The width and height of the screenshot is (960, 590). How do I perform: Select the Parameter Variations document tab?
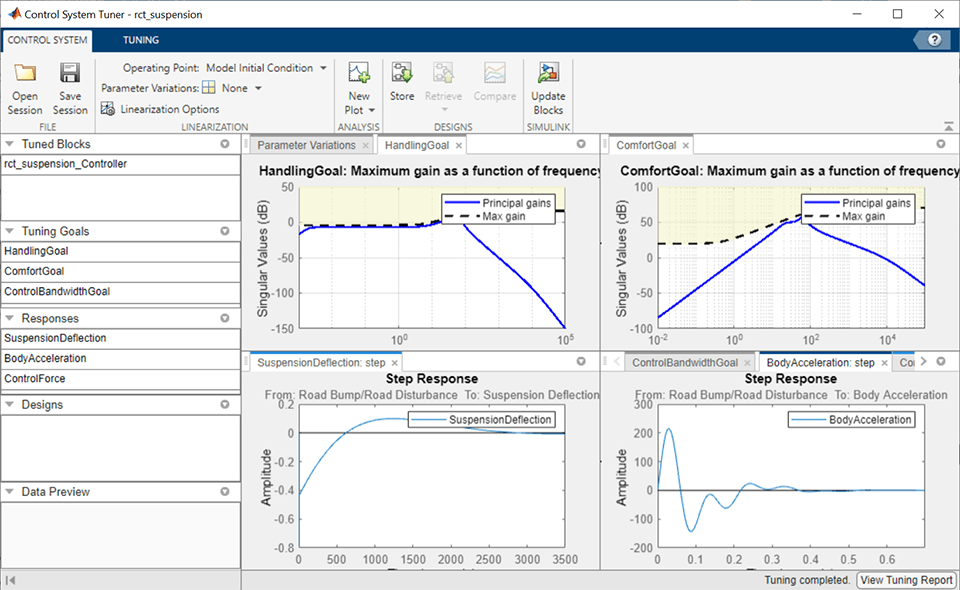tap(306, 145)
